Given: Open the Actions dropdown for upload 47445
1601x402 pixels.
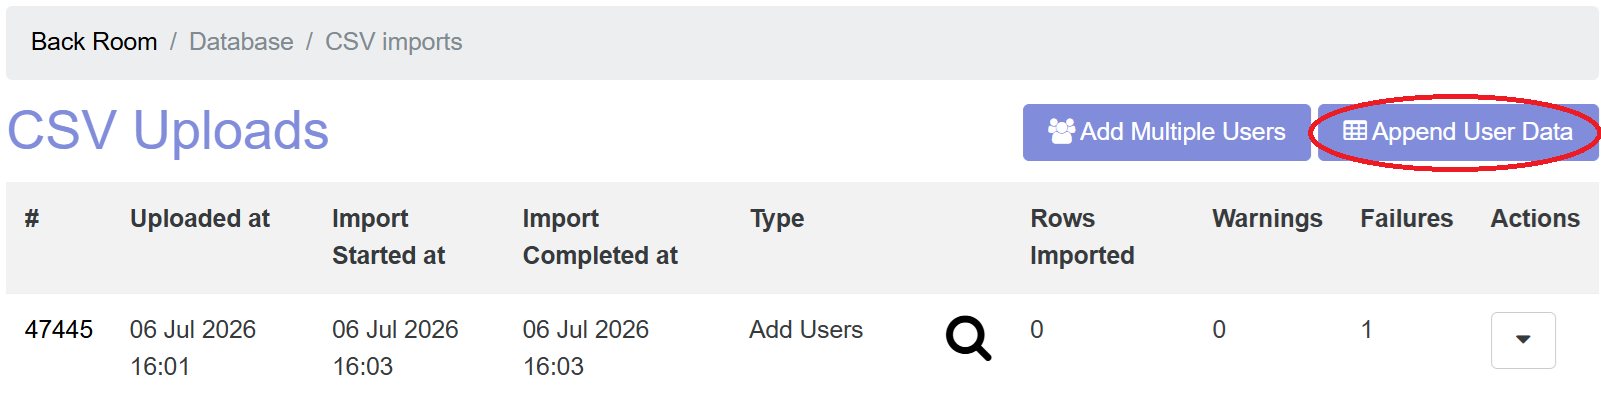Looking at the screenshot, I should click(1523, 340).
